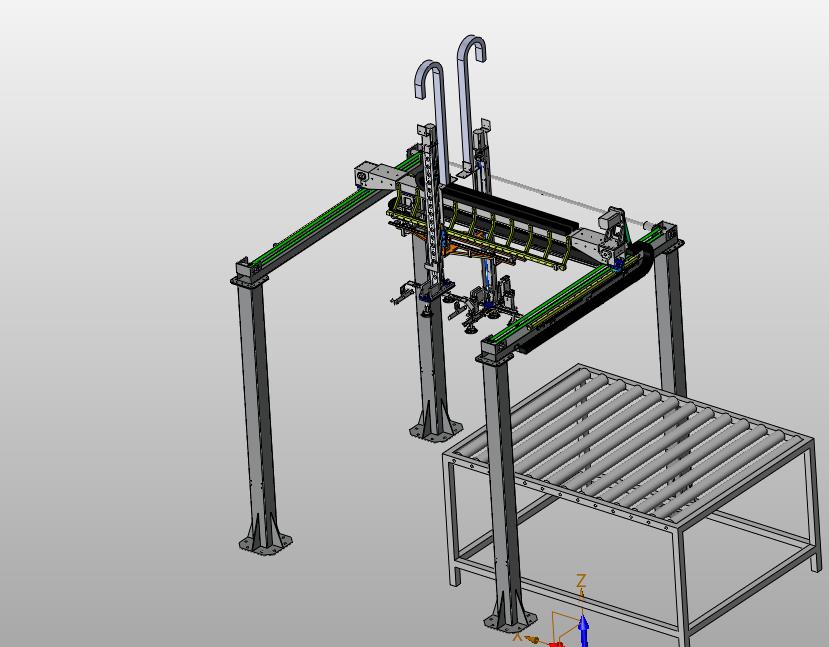Pick the left green linear rail beam
829x647 pixels.
(328, 215)
